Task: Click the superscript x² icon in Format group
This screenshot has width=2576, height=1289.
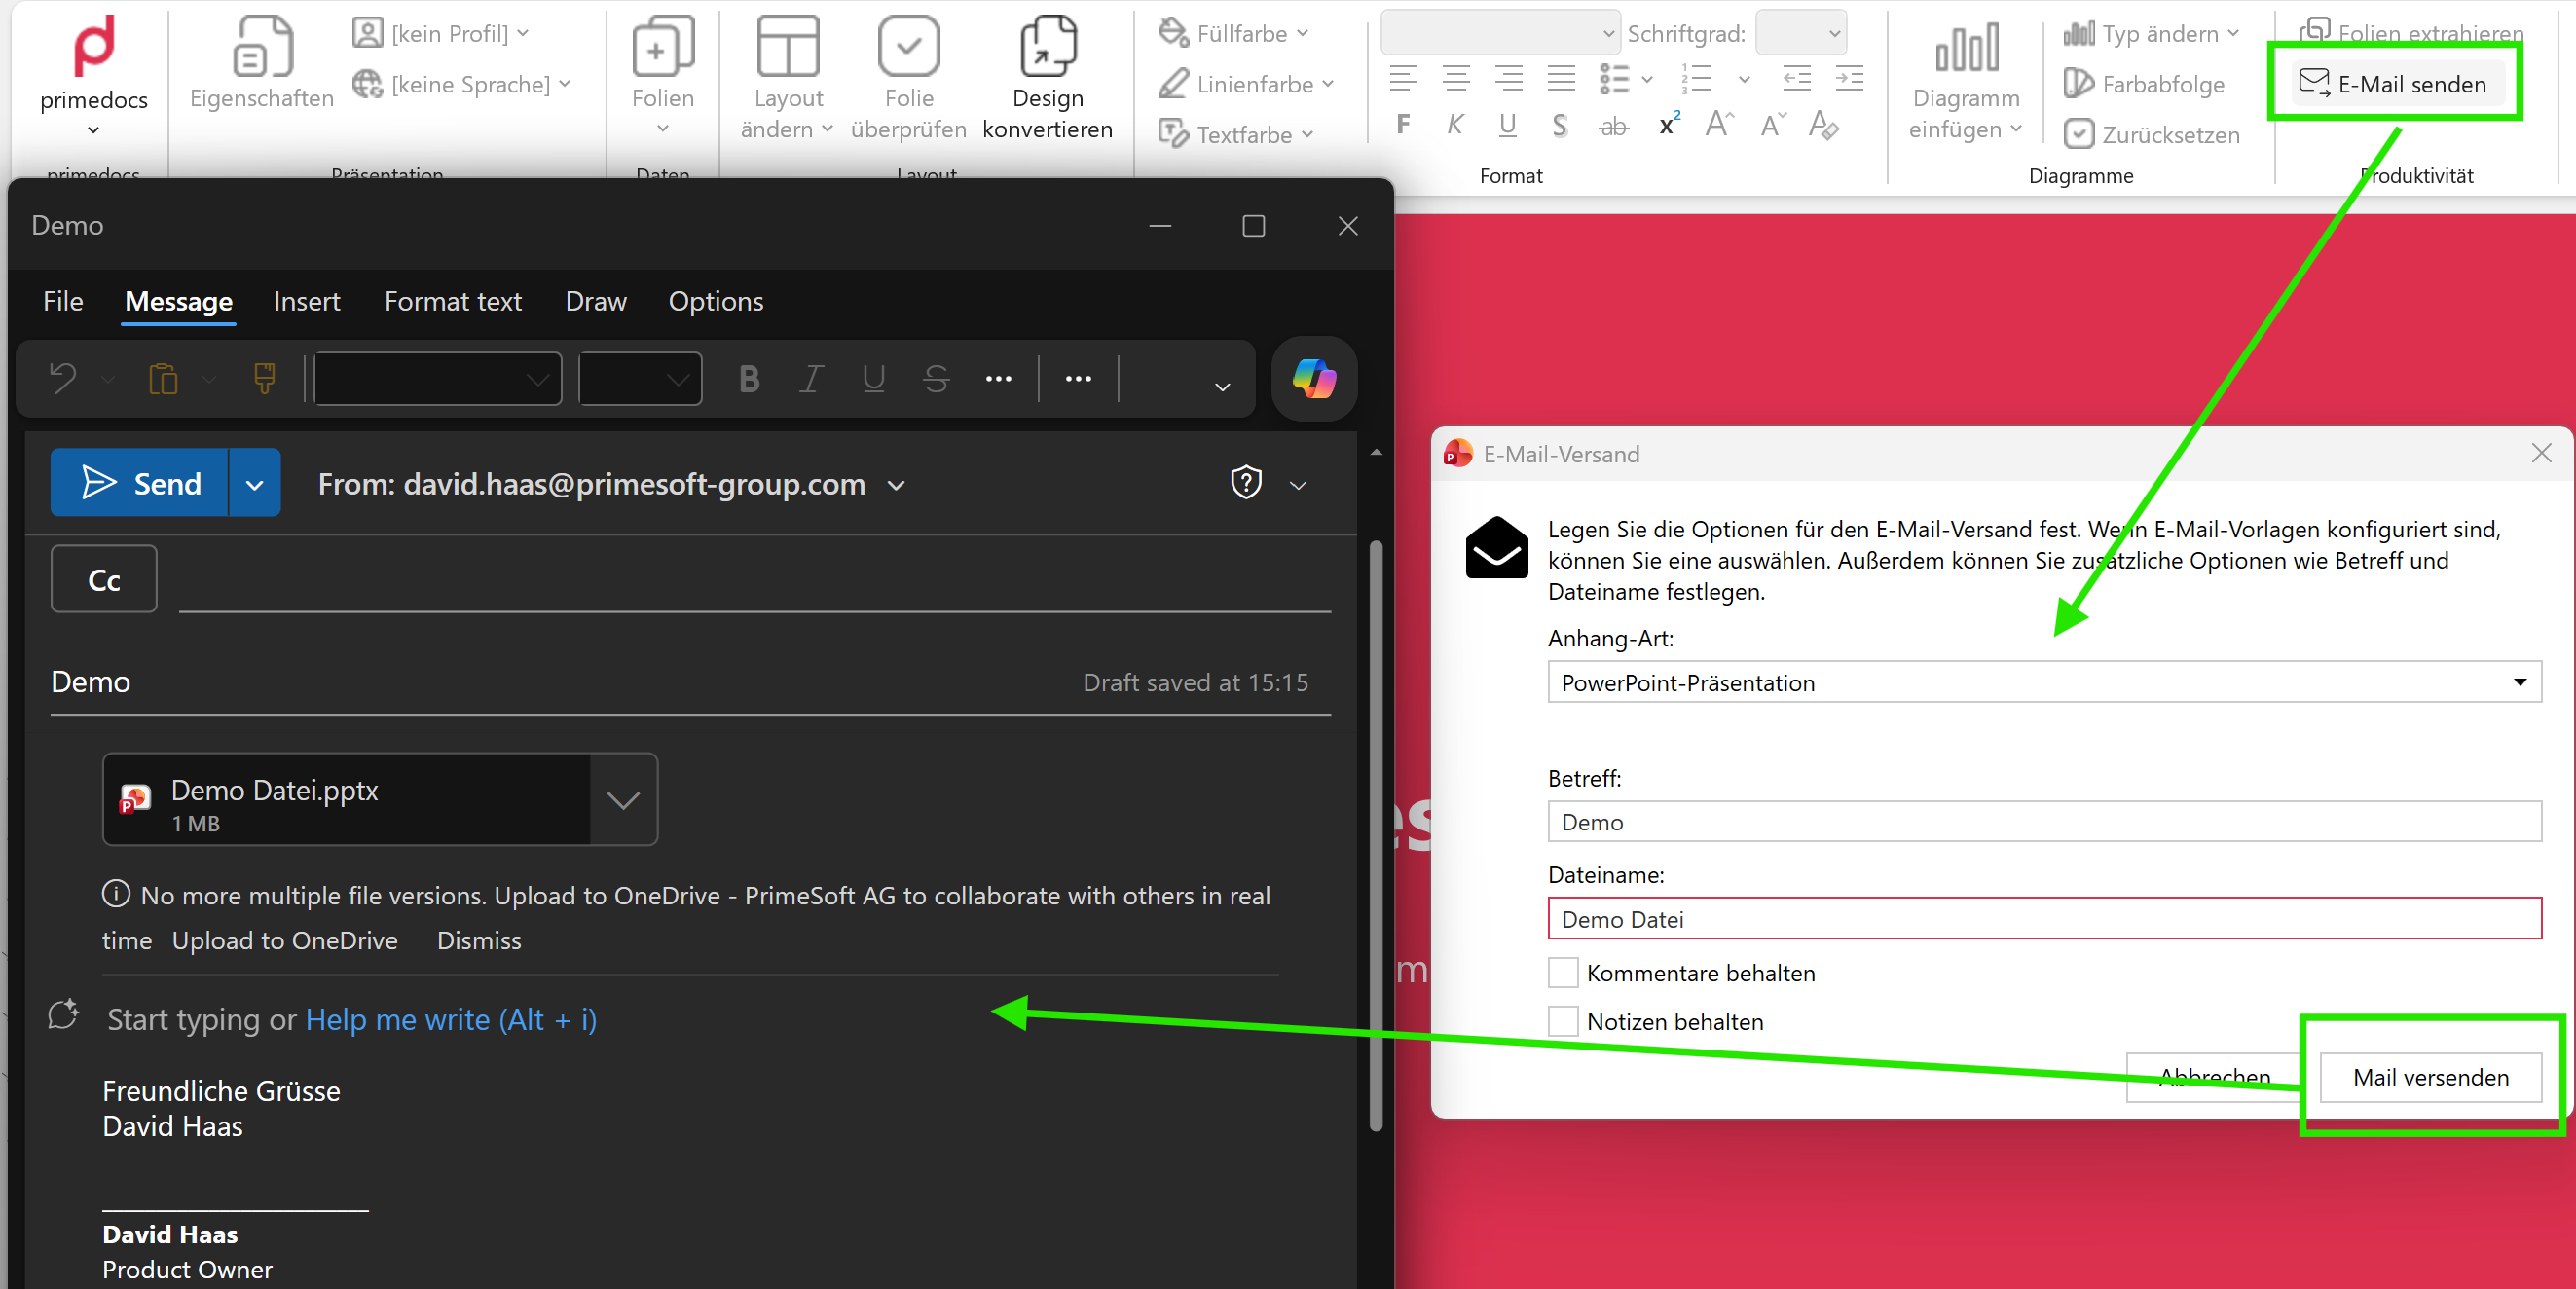Action: 1668,125
